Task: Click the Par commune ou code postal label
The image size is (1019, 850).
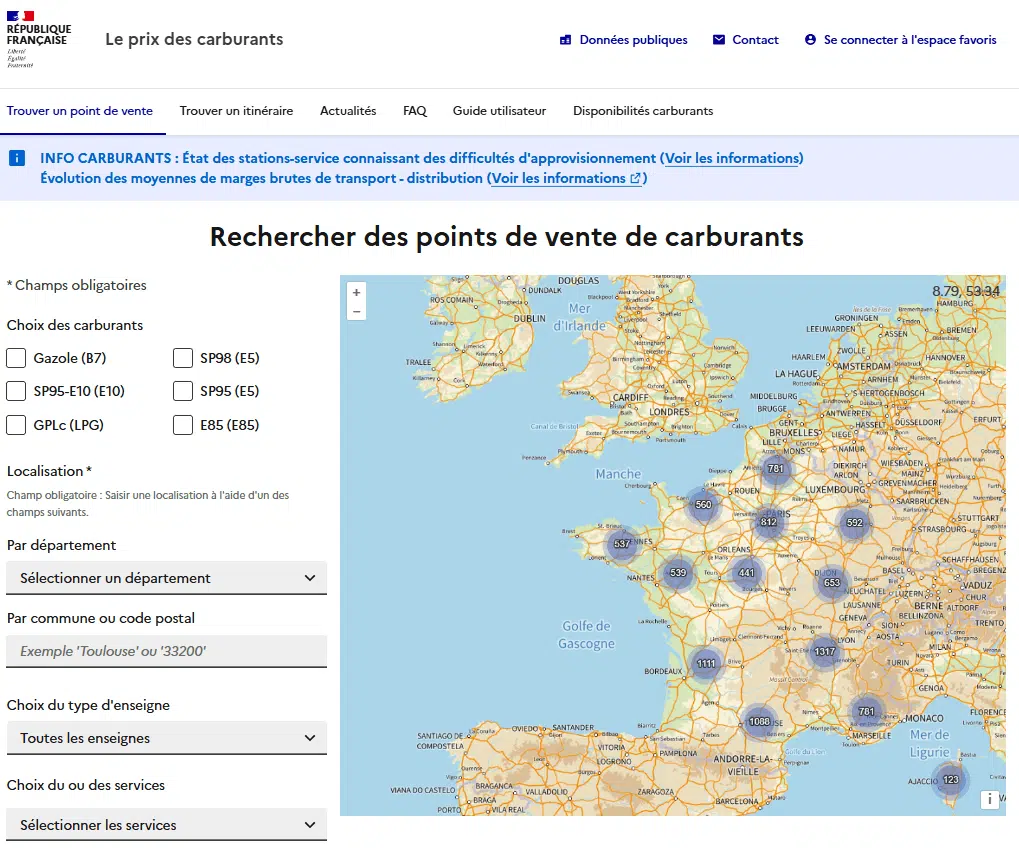Action: (x=101, y=618)
